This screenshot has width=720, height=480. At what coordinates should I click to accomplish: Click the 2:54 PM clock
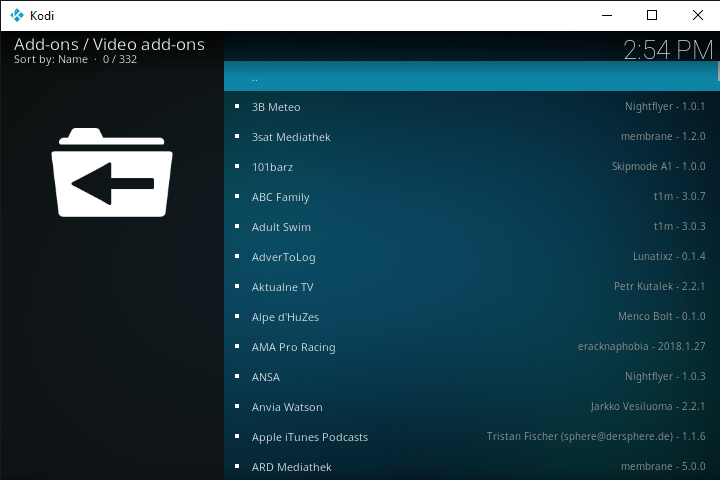(668, 50)
